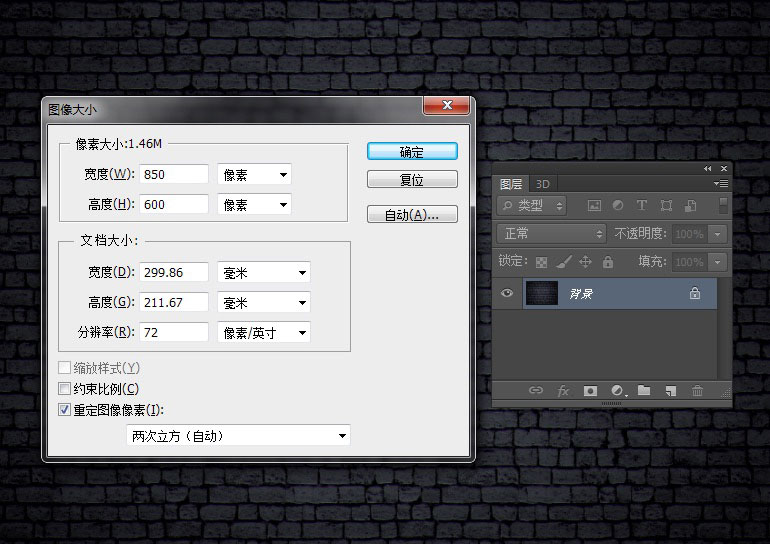Close the Layers panel

[724, 168]
